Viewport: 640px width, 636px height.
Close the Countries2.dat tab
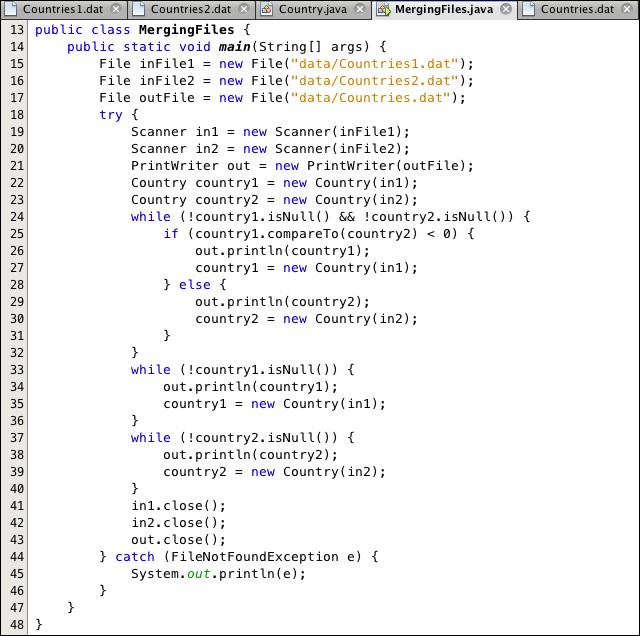pyautogui.click(x=244, y=9)
